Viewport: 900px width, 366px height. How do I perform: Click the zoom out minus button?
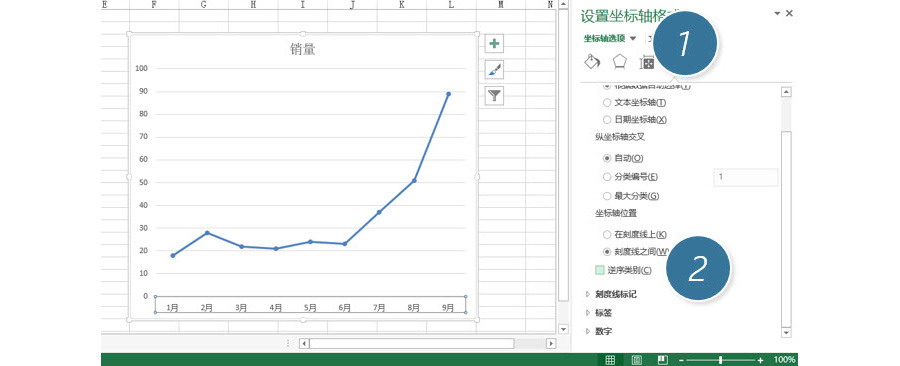pyautogui.click(x=681, y=360)
